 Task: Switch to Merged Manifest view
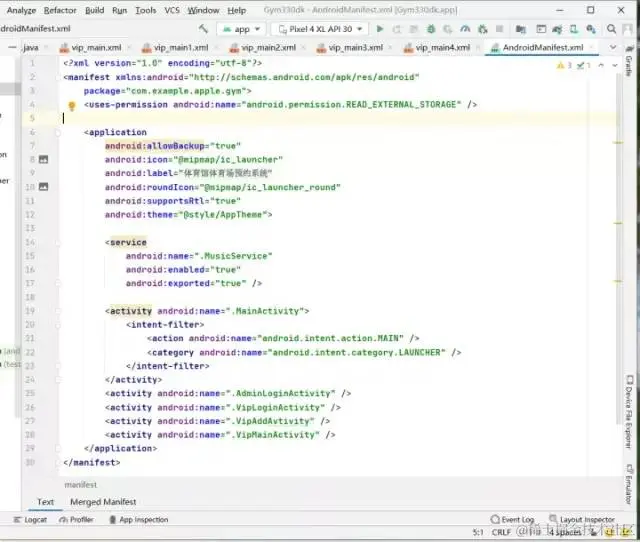point(103,502)
